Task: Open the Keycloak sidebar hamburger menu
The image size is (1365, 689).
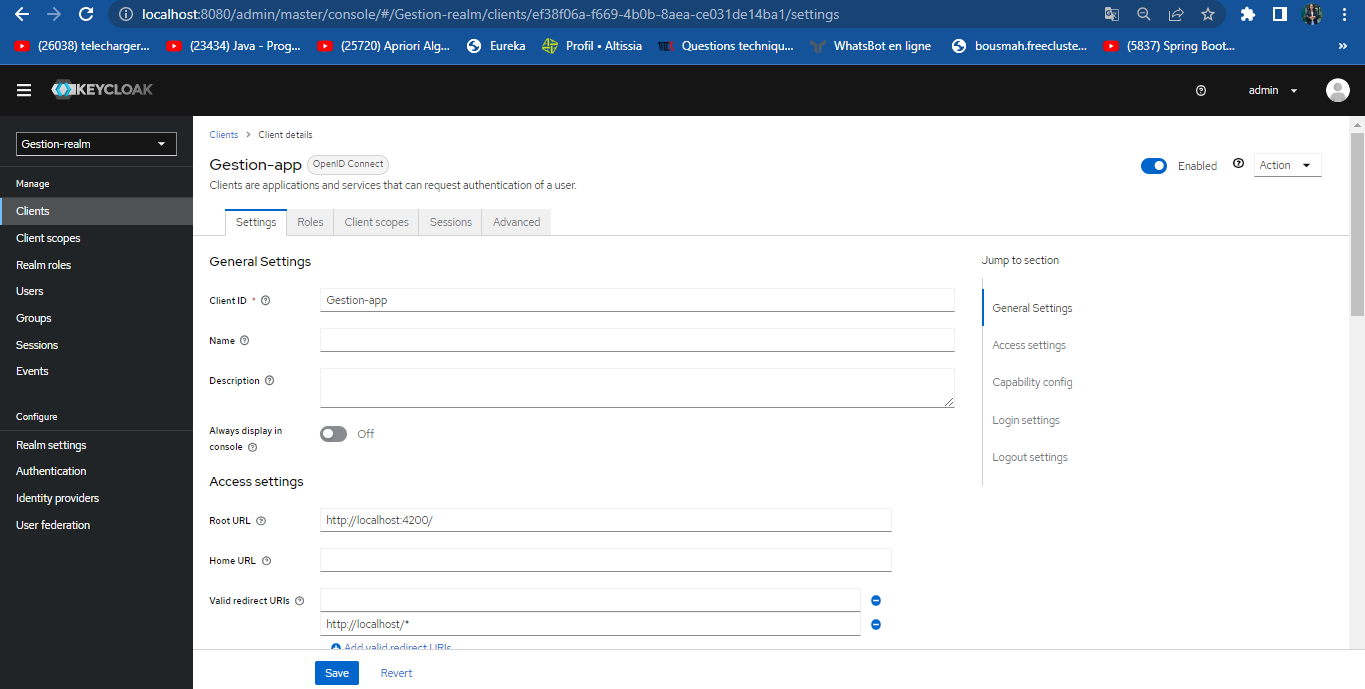Action: tap(23, 90)
